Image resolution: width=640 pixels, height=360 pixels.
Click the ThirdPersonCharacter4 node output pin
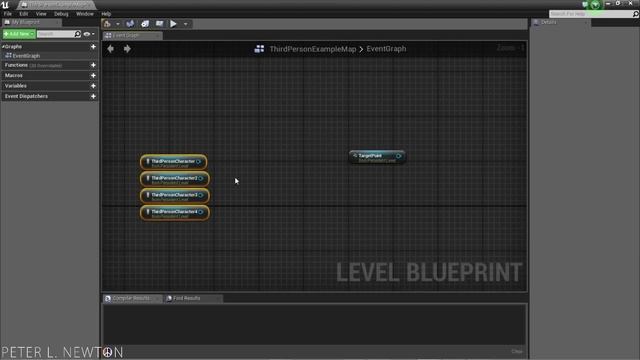(201, 212)
